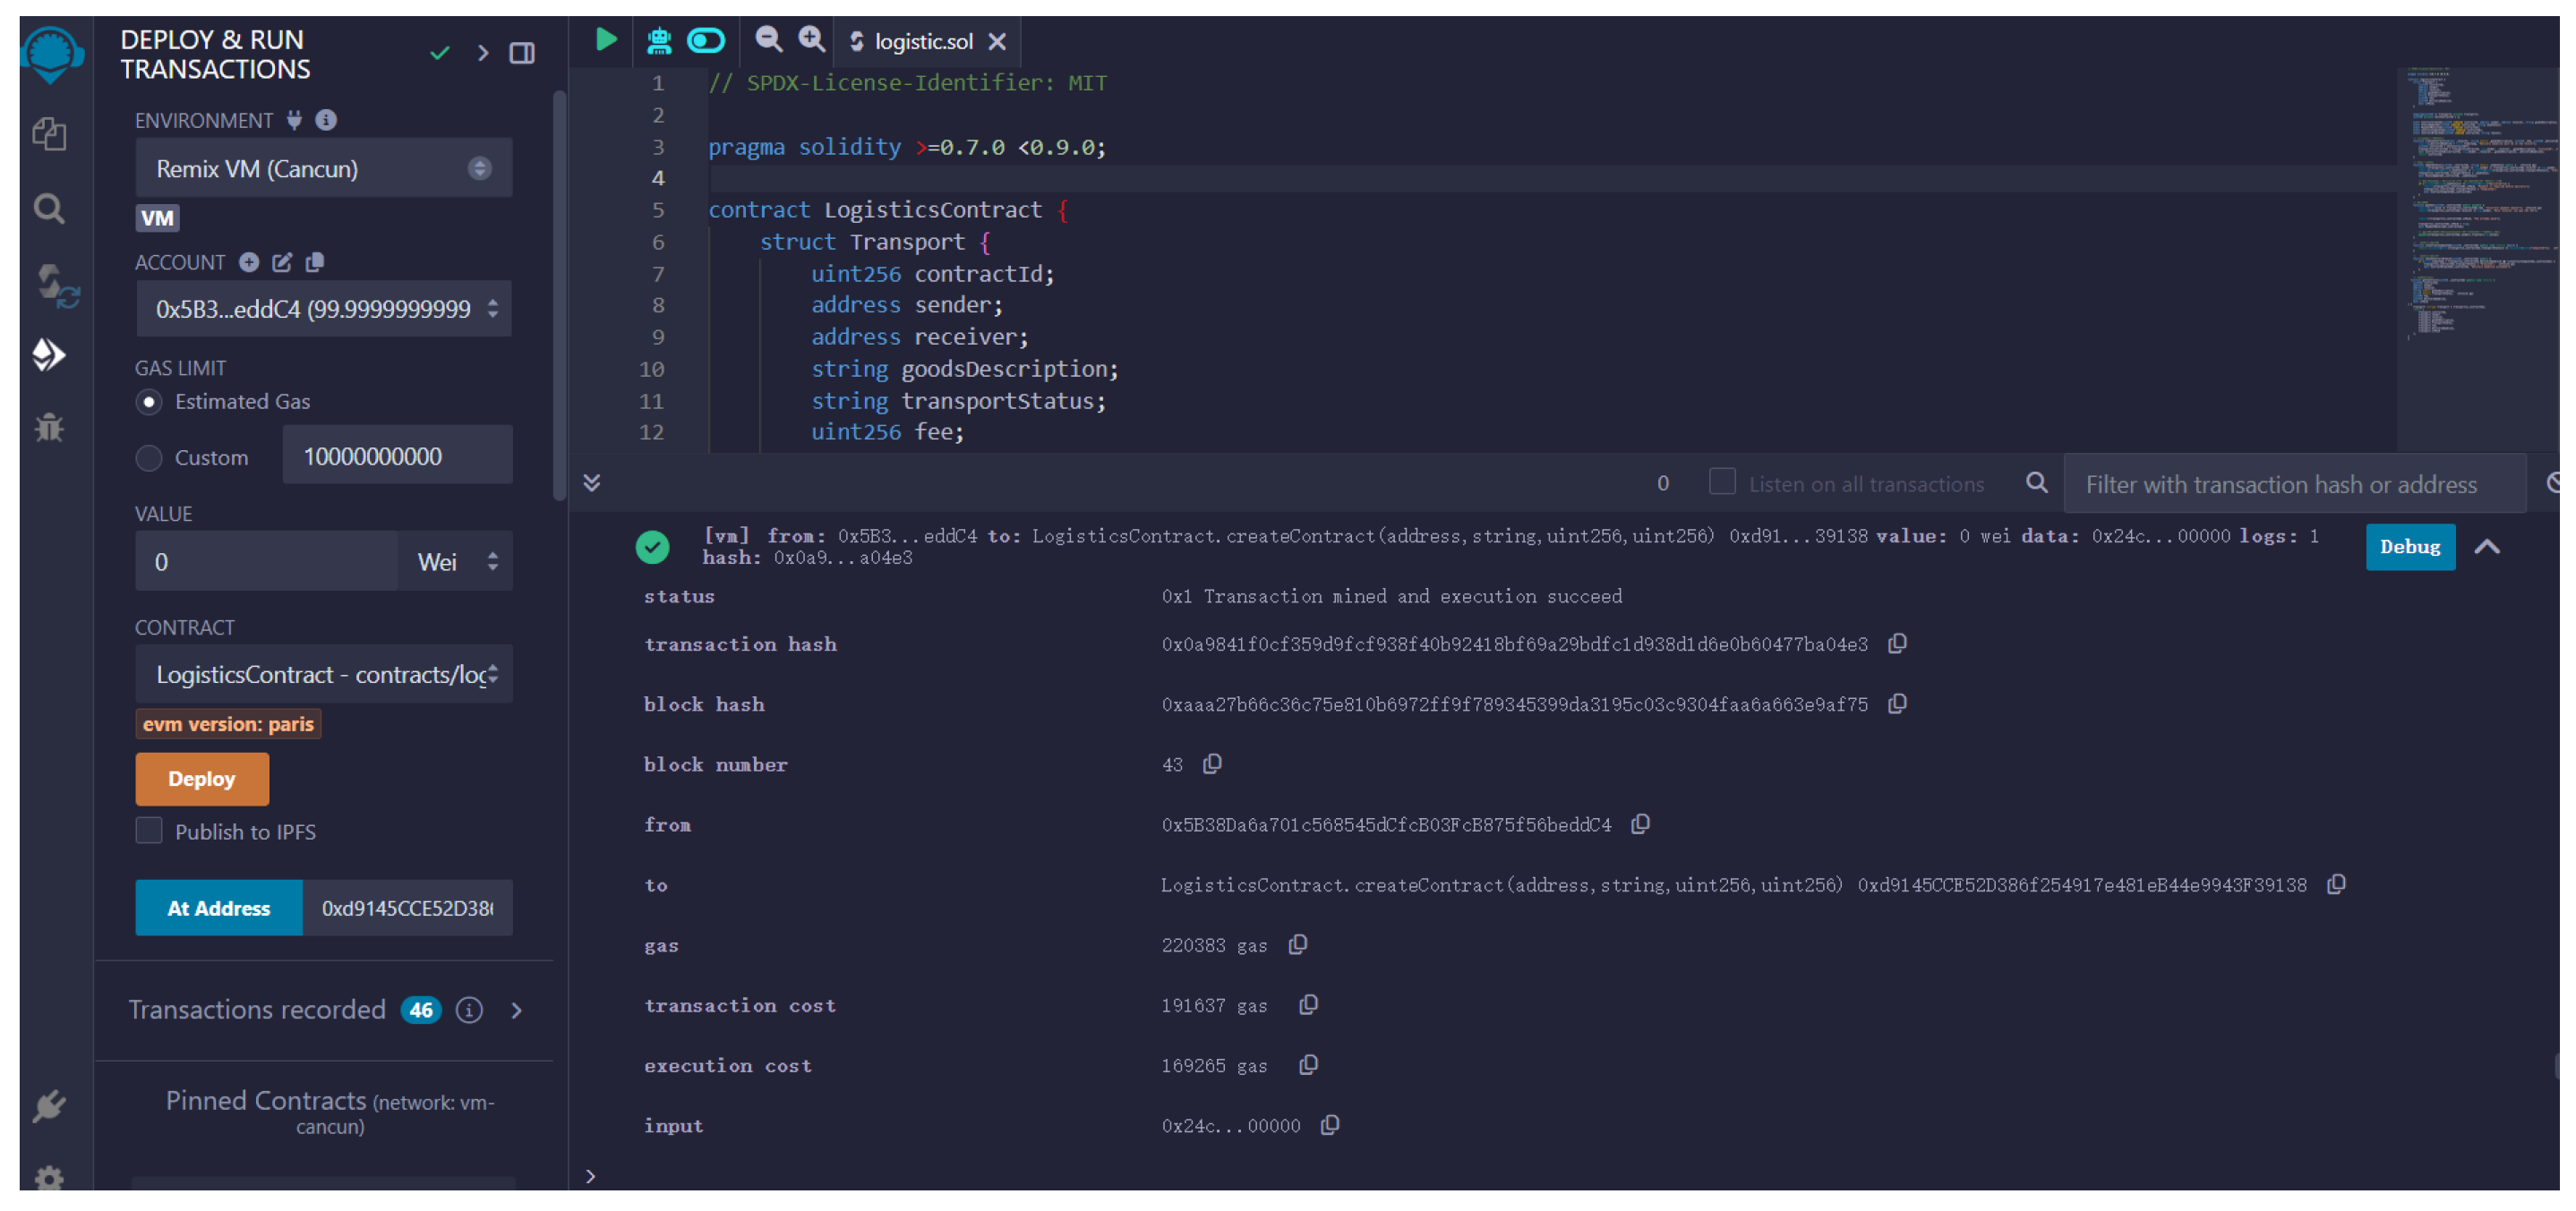Click the orange Deploy button
The height and width of the screenshot is (1211, 2576).
(x=202, y=779)
